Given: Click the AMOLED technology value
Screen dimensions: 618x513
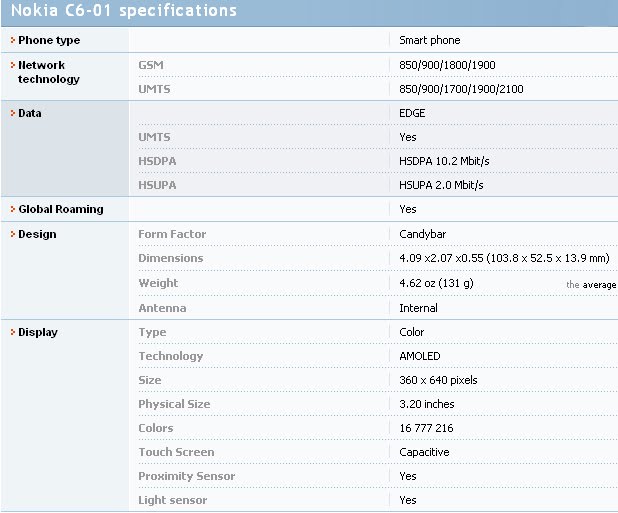Looking at the screenshot, I should pos(420,356).
